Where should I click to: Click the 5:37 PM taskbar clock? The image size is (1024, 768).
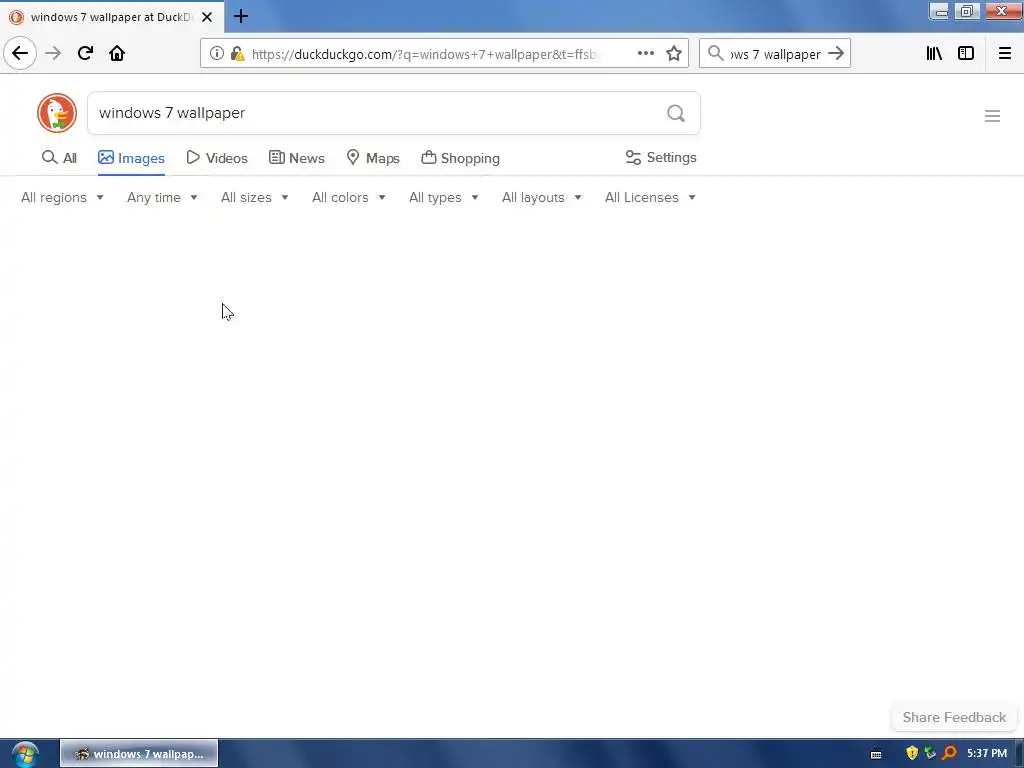pos(987,754)
